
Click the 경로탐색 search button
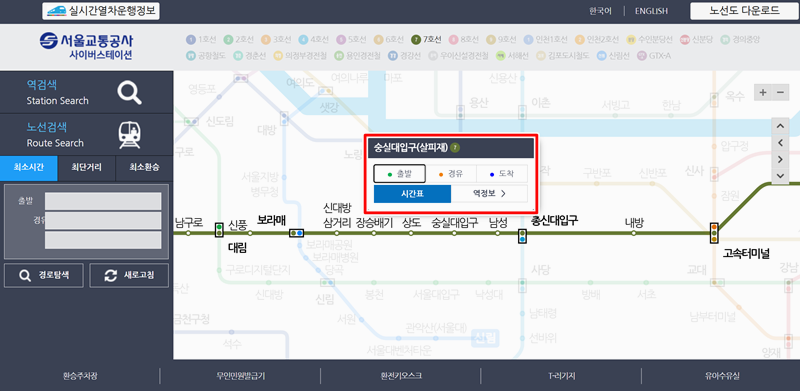44,276
